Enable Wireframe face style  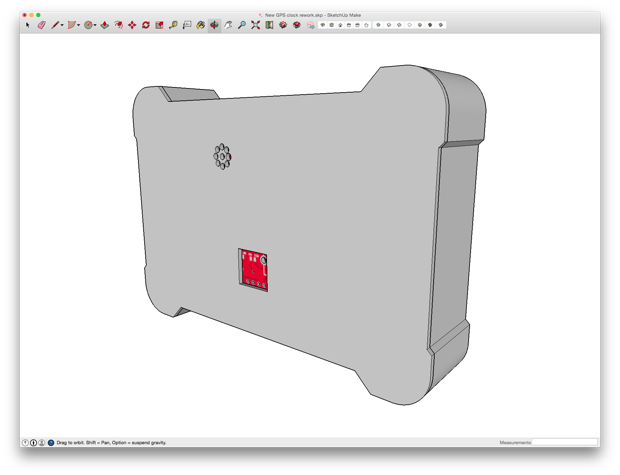click(399, 25)
